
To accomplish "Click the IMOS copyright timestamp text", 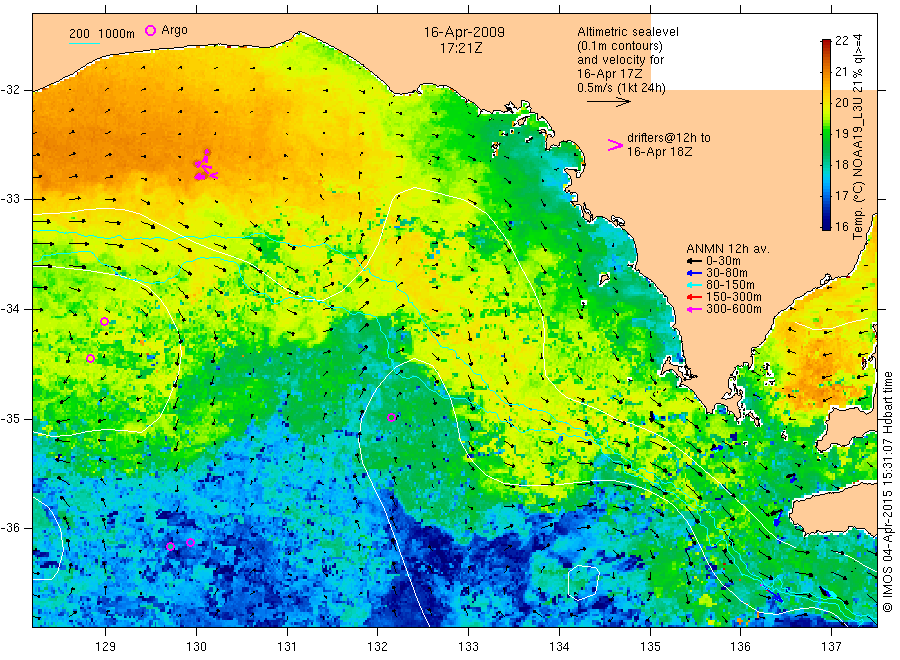I will coord(888,492).
